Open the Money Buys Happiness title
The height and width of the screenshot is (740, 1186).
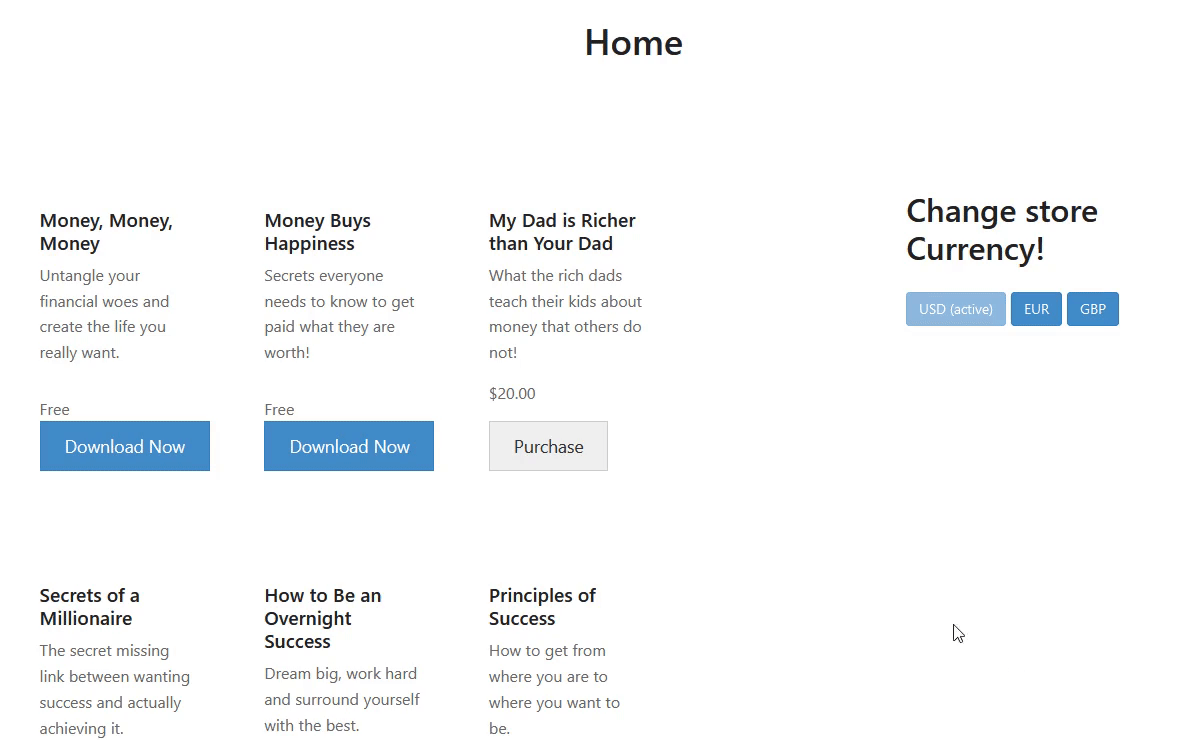coord(317,232)
